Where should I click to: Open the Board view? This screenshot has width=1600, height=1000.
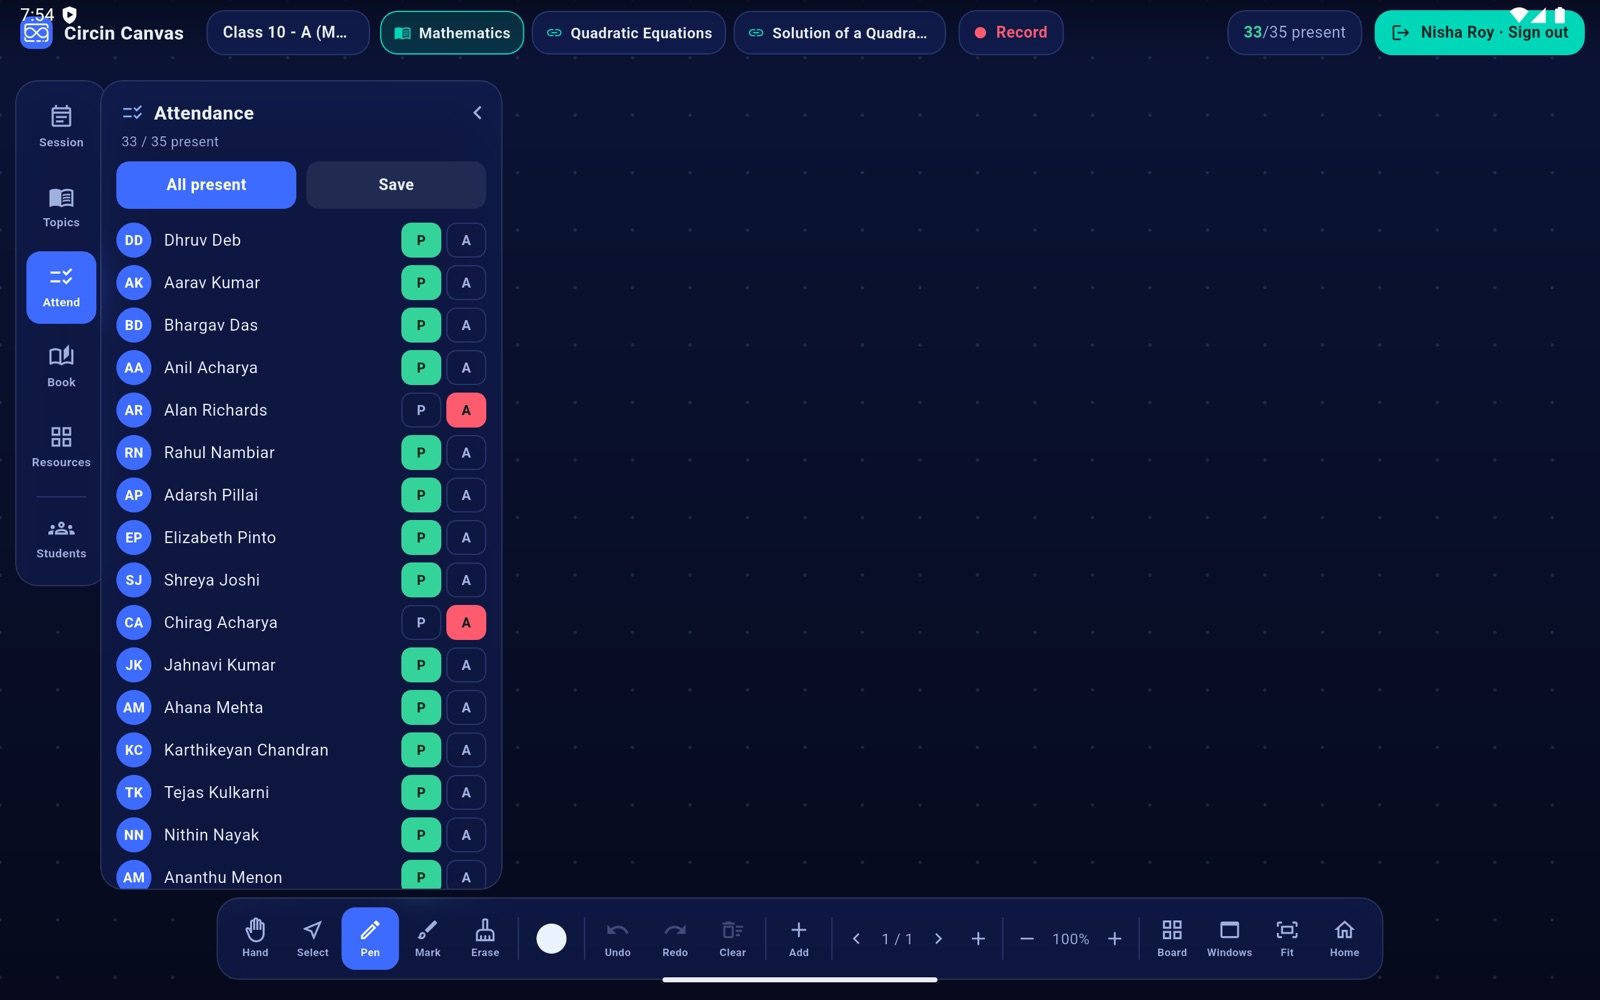[1172, 938]
